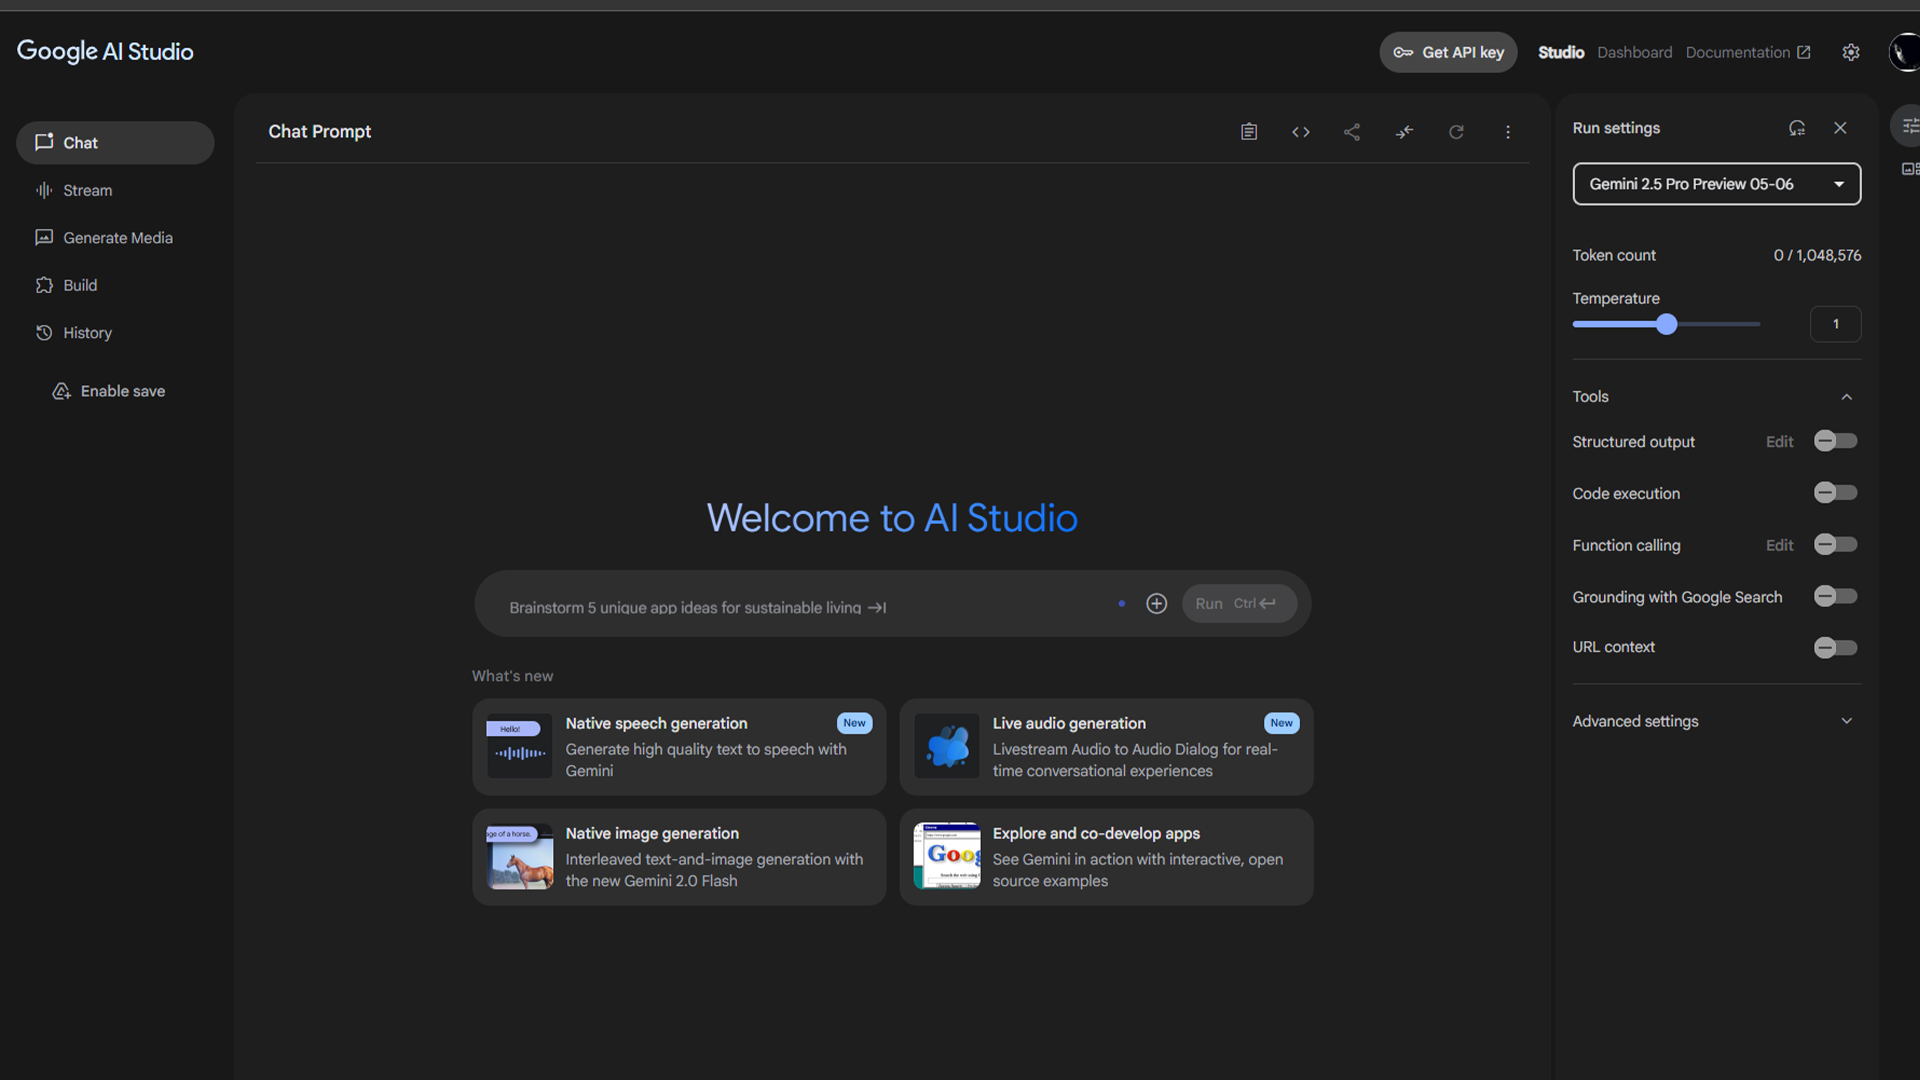This screenshot has width=1920, height=1080.
Task: Click the compare mode arrows icon
Action: pyautogui.click(x=1404, y=132)
